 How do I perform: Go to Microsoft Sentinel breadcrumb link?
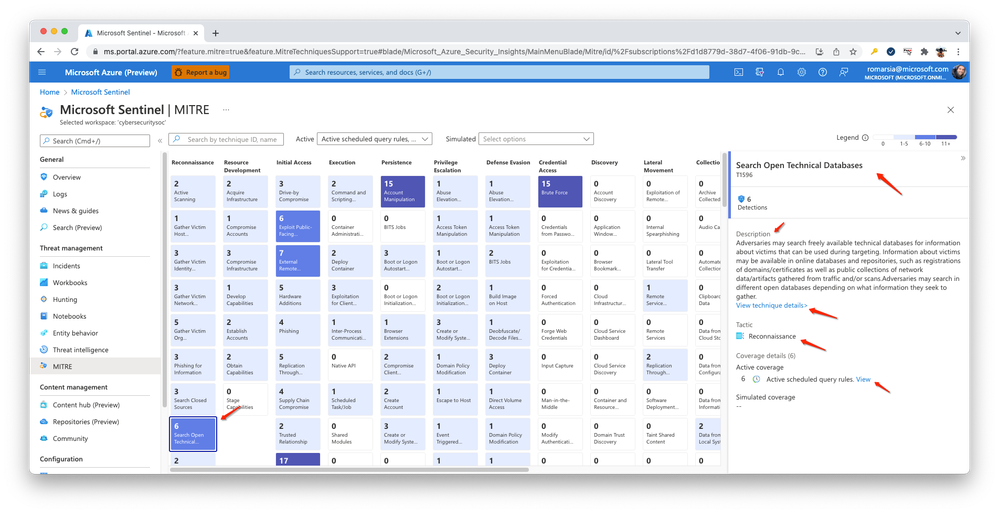coord(100,92)
